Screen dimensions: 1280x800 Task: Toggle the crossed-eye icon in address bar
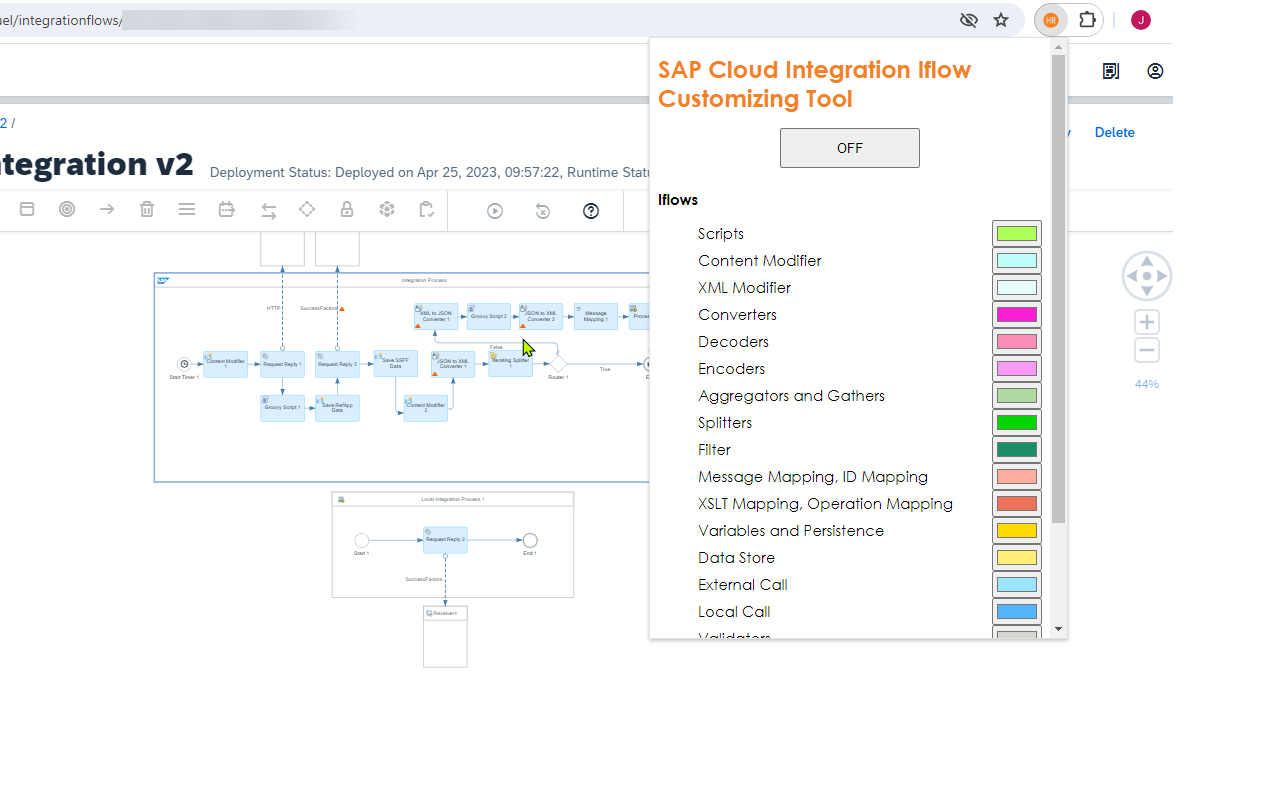click(x=968, y=20)
